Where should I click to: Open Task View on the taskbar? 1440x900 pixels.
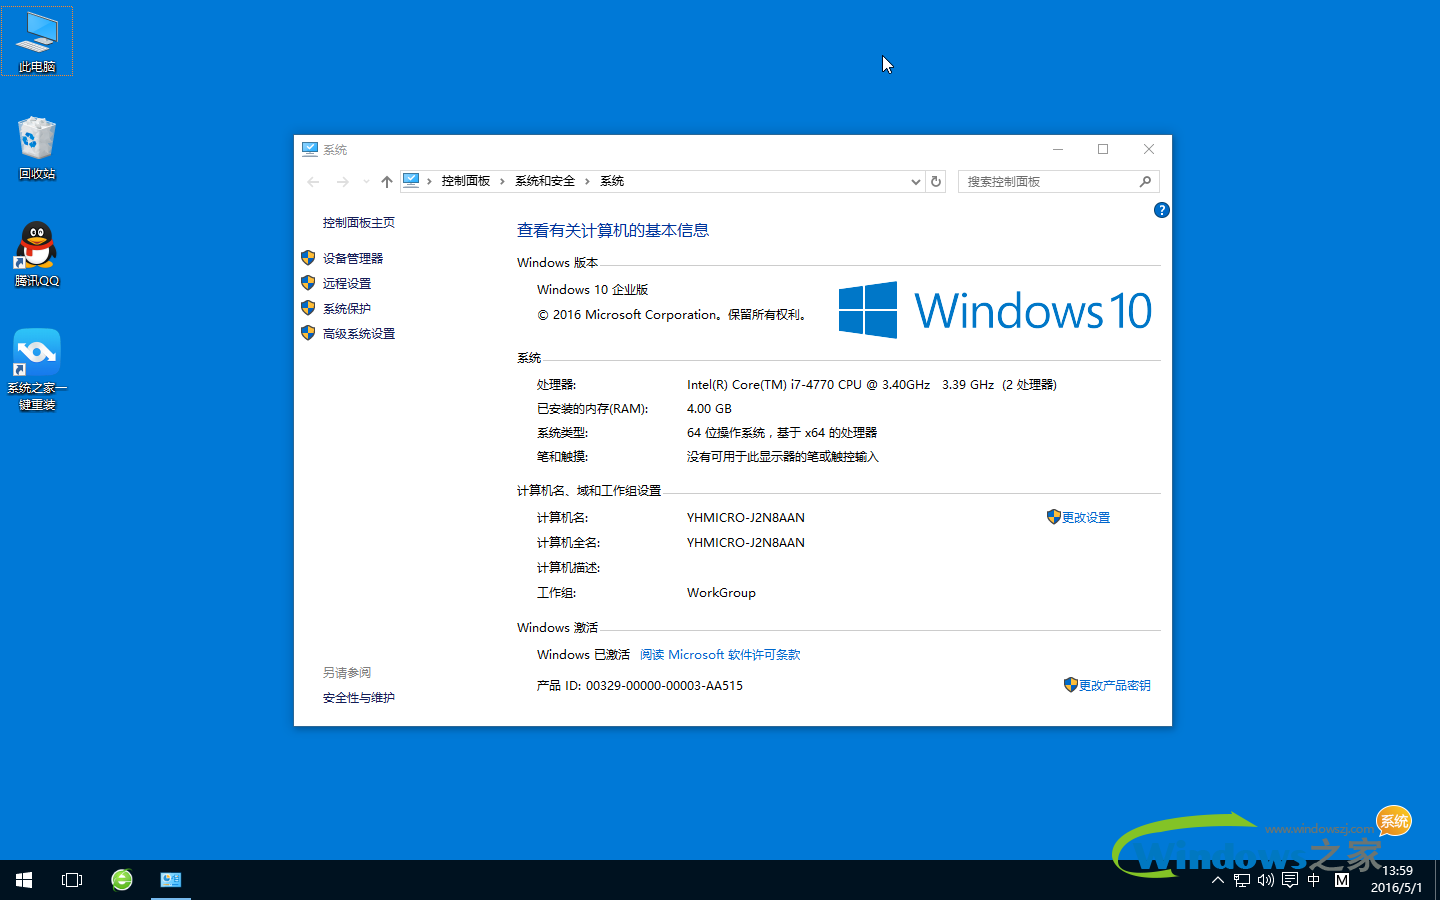(72, 880)
